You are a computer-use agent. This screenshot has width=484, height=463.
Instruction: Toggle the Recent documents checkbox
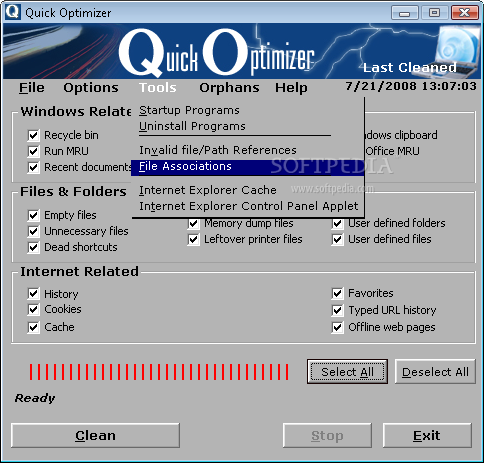pos(33,167)
